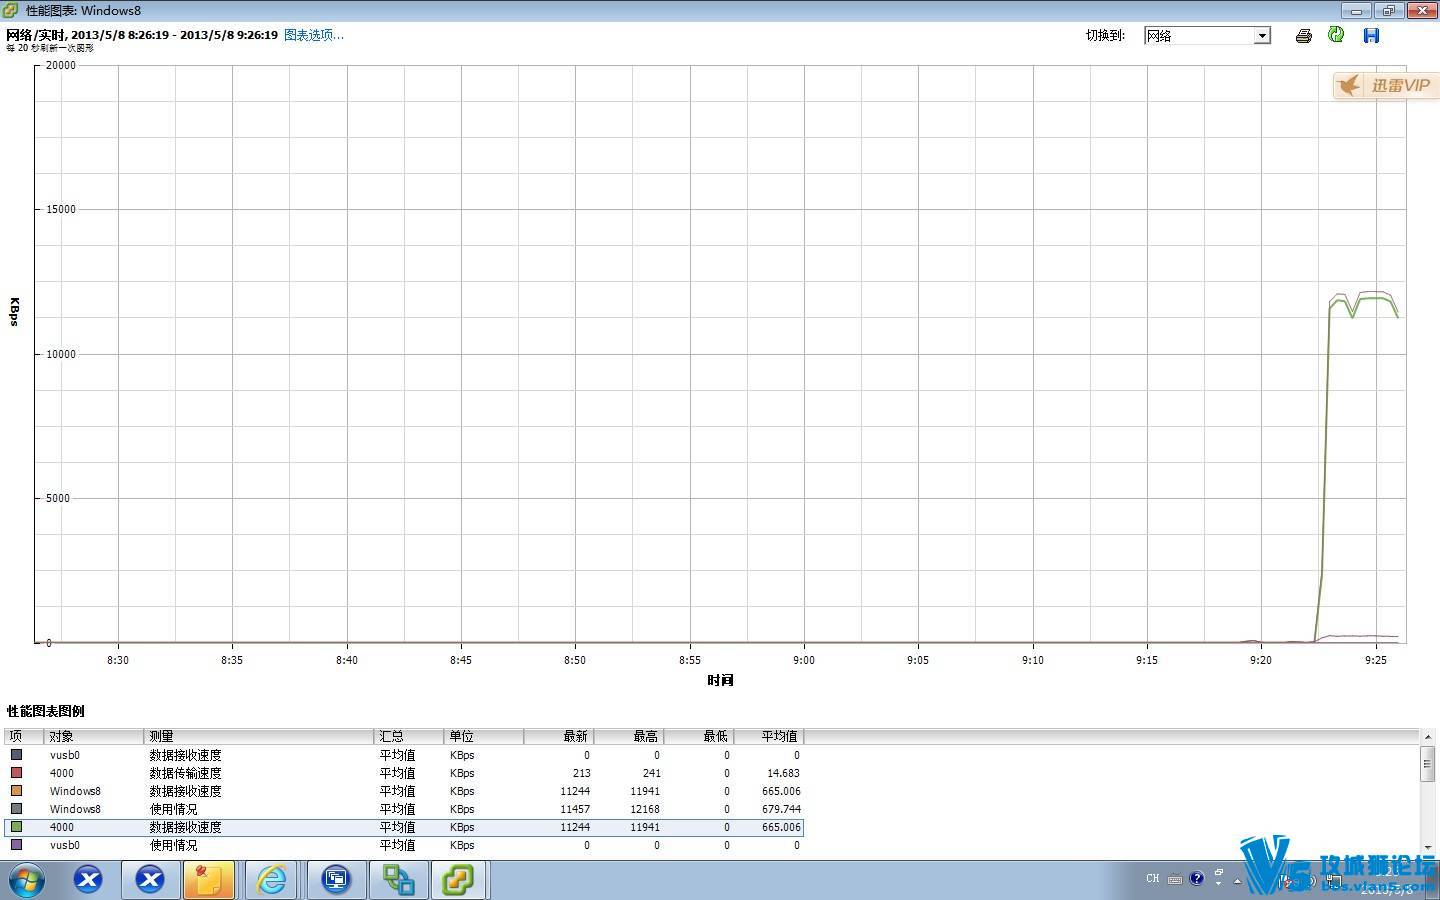This screenshot has width=1440, height=900.
Task: Open Internet Explorer from the taskbar
Action: click(271, 880)
